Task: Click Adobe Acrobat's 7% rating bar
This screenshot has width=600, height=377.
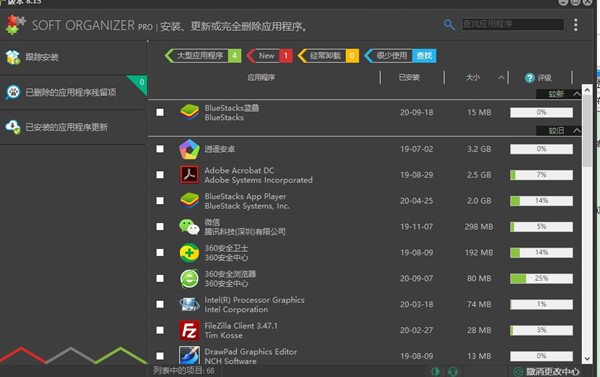Action: pos(541,175)
